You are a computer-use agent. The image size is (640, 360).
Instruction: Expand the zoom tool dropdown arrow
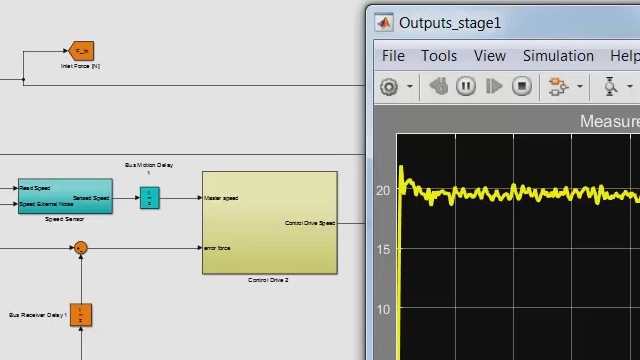tap(630, 87)
